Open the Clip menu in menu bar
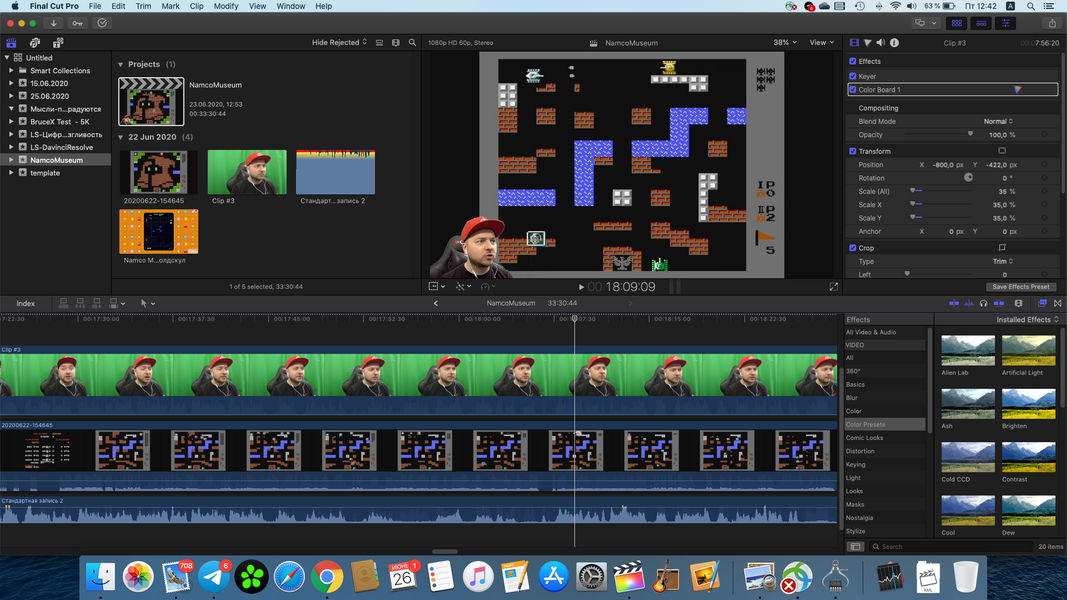Viewport: 1067px width, 600px height. pyautogui.click(x=197, y=6)
